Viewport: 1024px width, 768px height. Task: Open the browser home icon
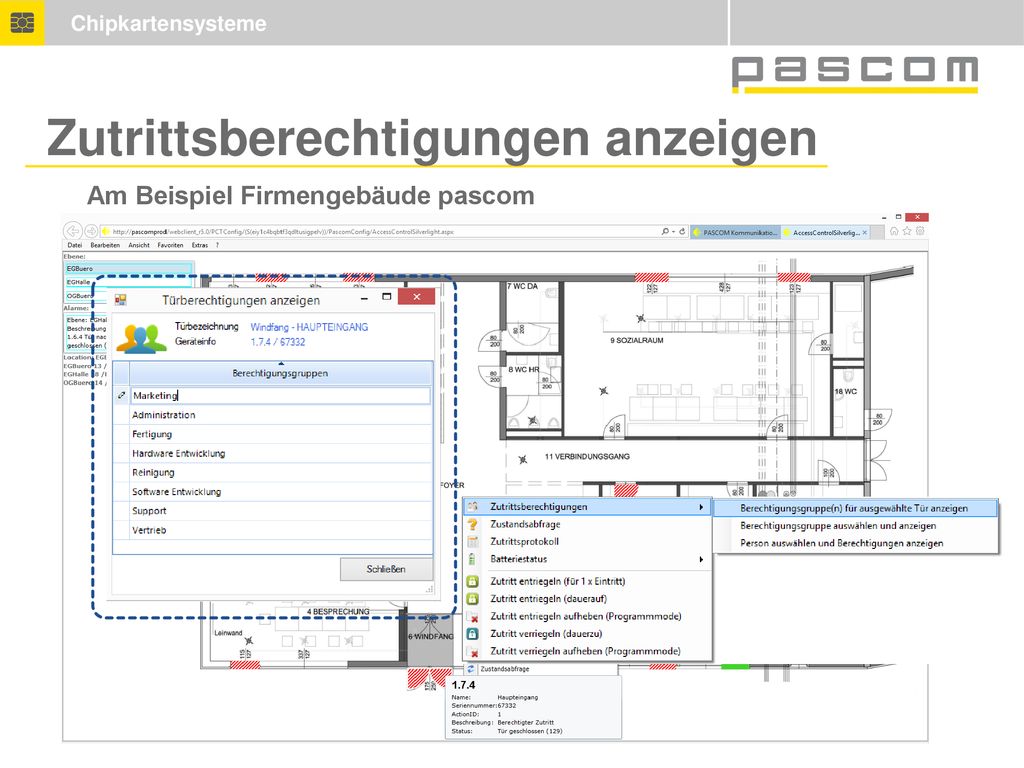click(894, 231)
